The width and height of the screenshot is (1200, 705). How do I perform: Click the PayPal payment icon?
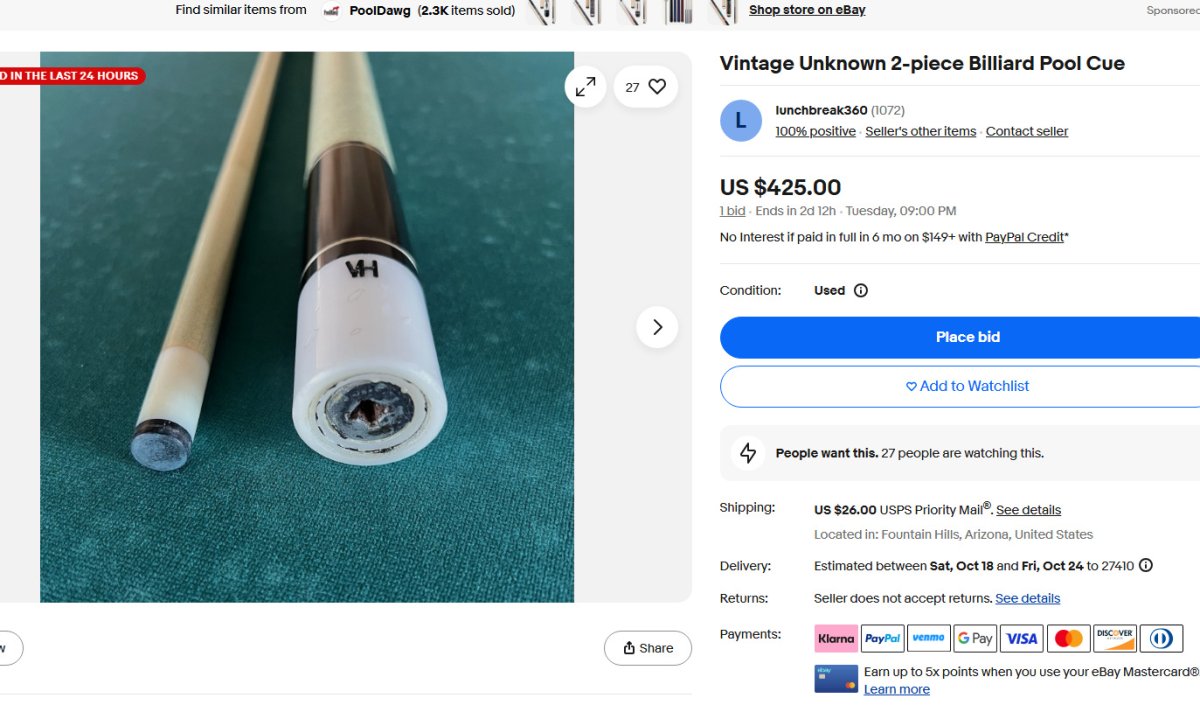click(x=883, y=638)
